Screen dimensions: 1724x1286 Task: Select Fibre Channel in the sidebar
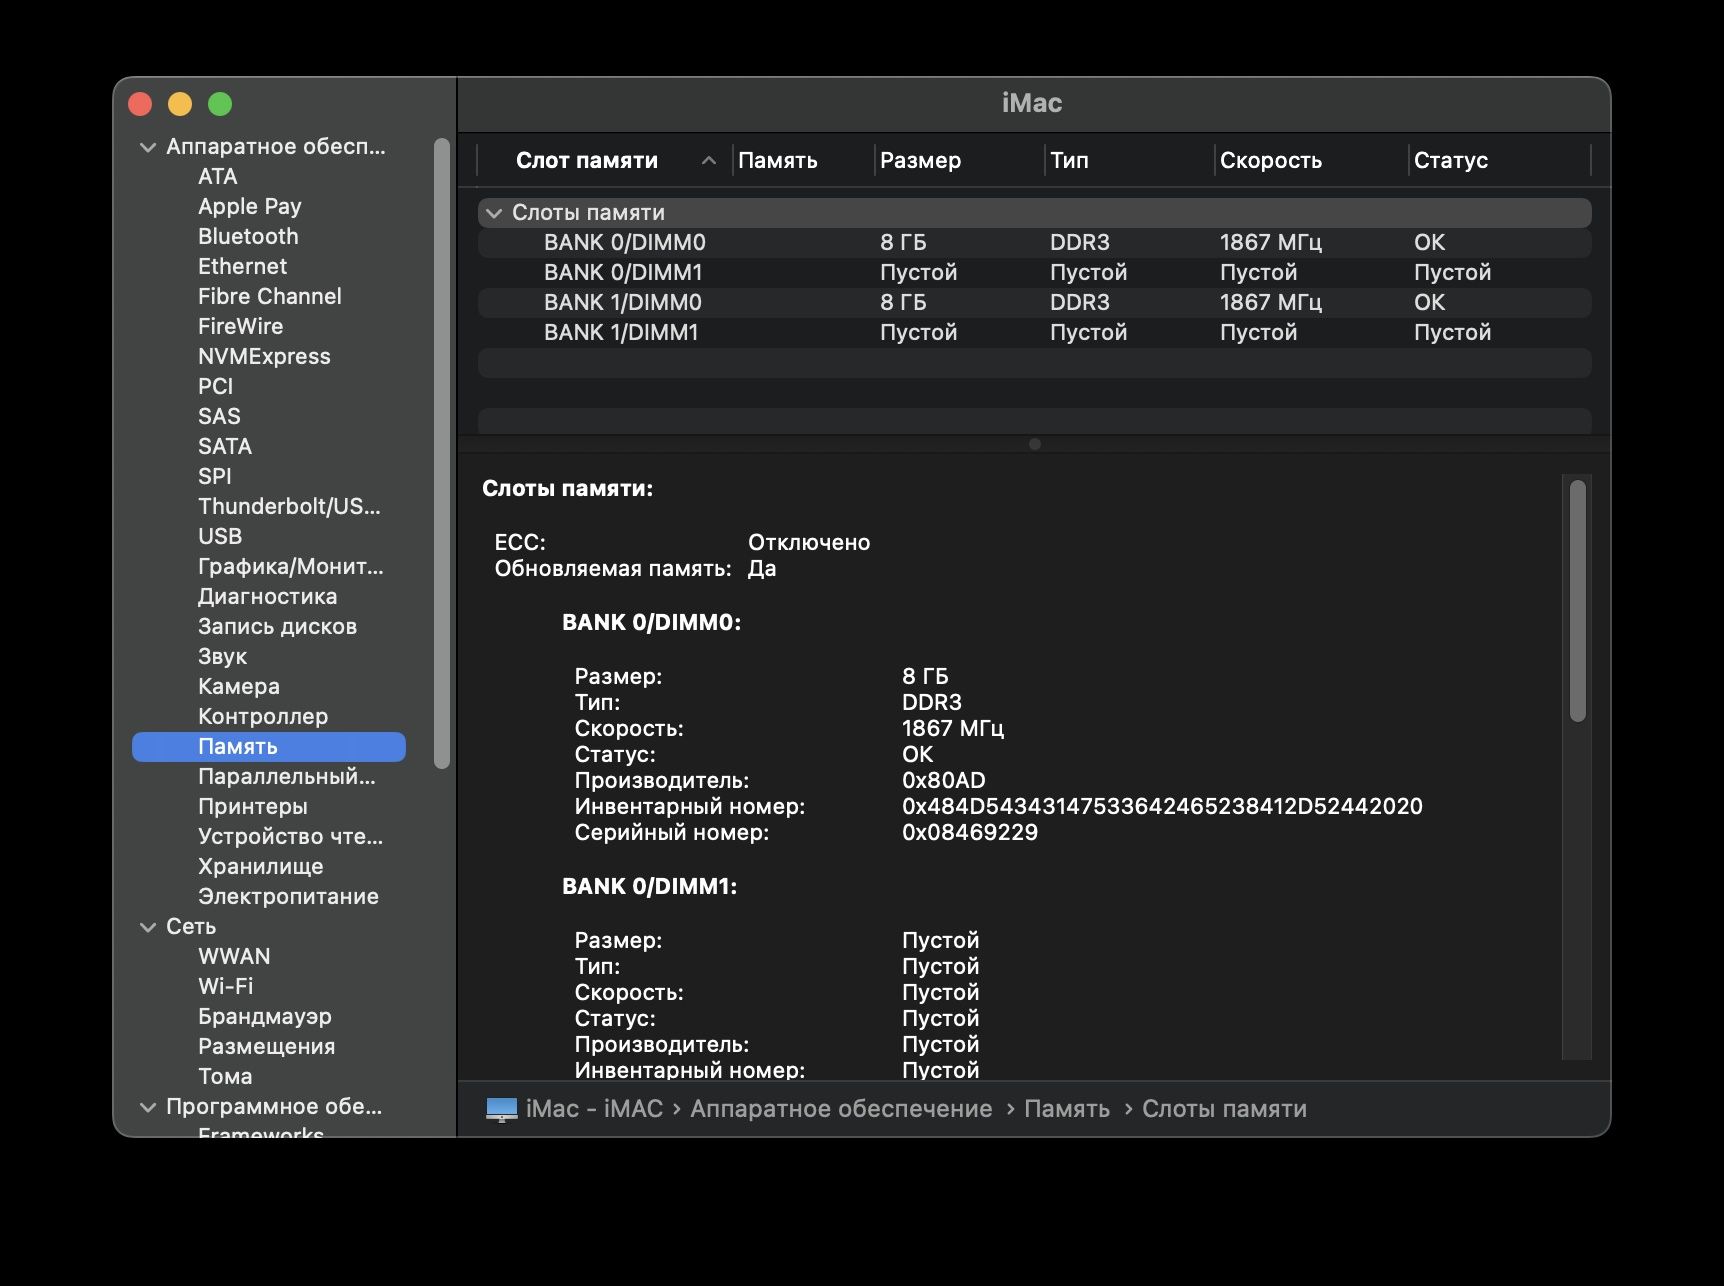point(270,297)
